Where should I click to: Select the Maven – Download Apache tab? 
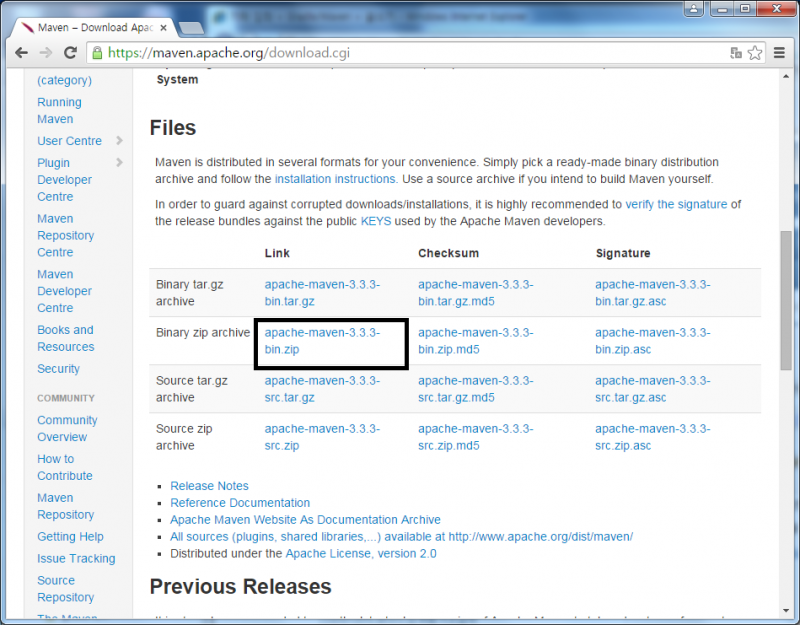pos(94,28)
